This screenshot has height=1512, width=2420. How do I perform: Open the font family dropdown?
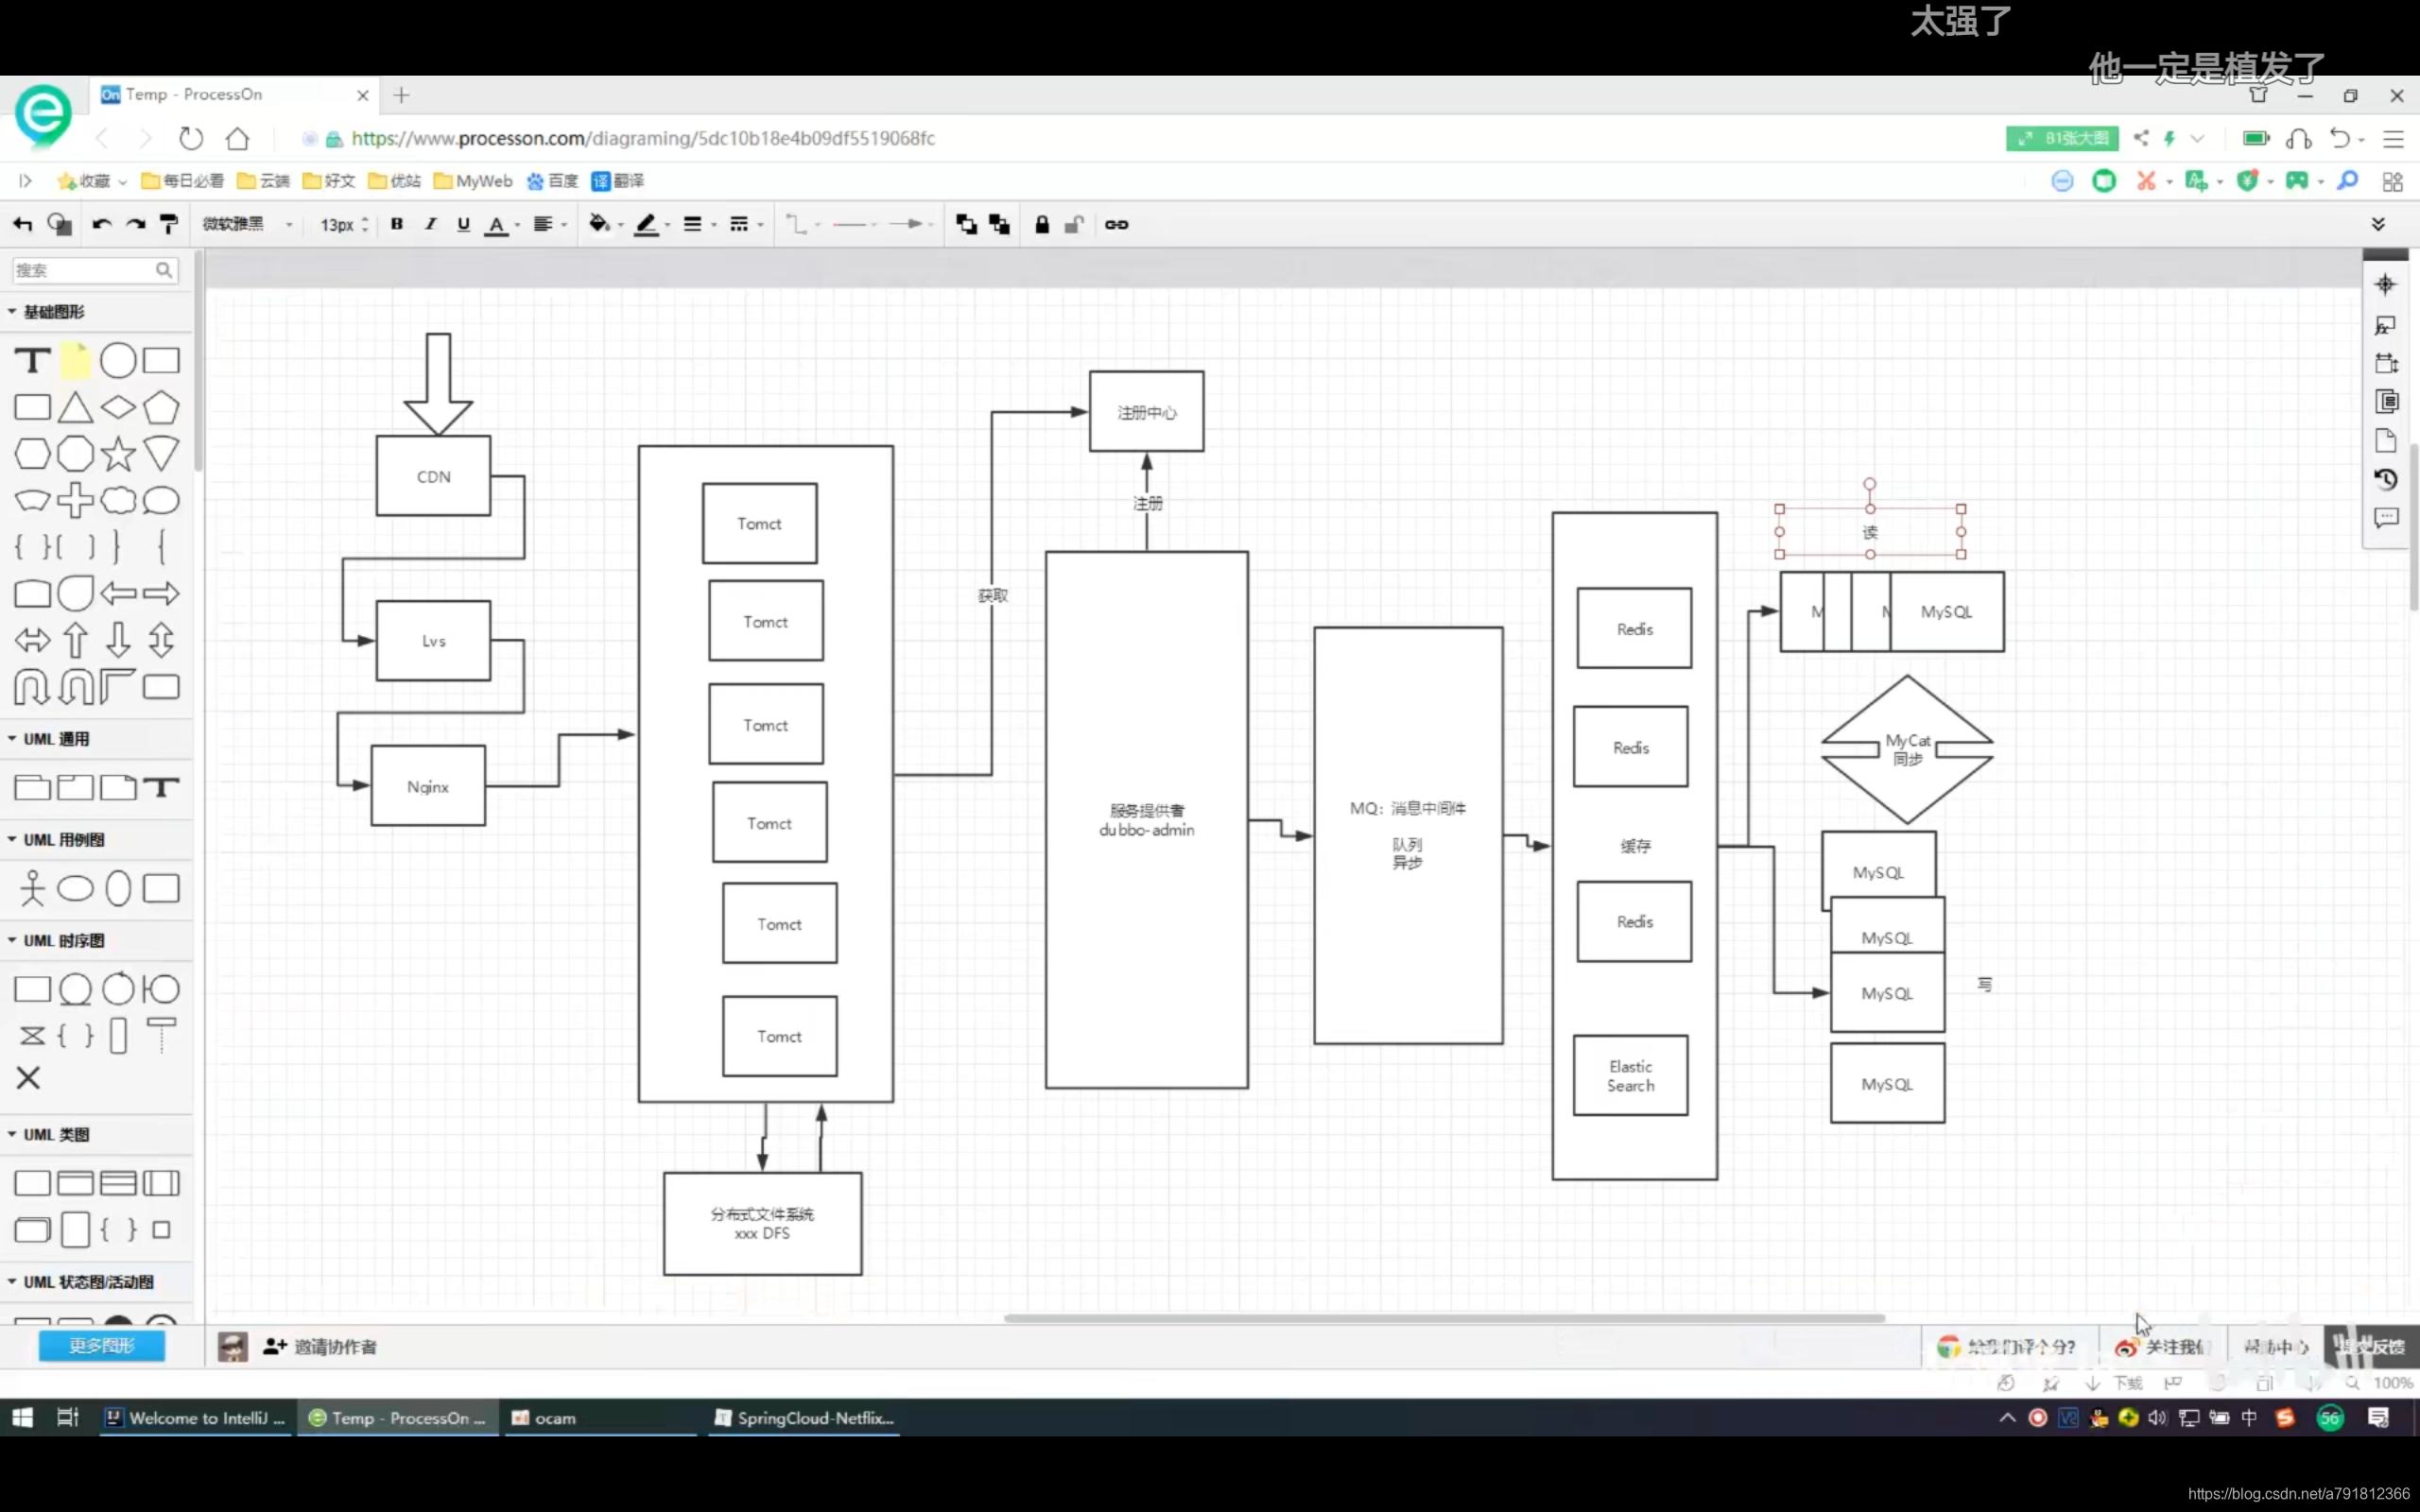[x=247, y=224]
